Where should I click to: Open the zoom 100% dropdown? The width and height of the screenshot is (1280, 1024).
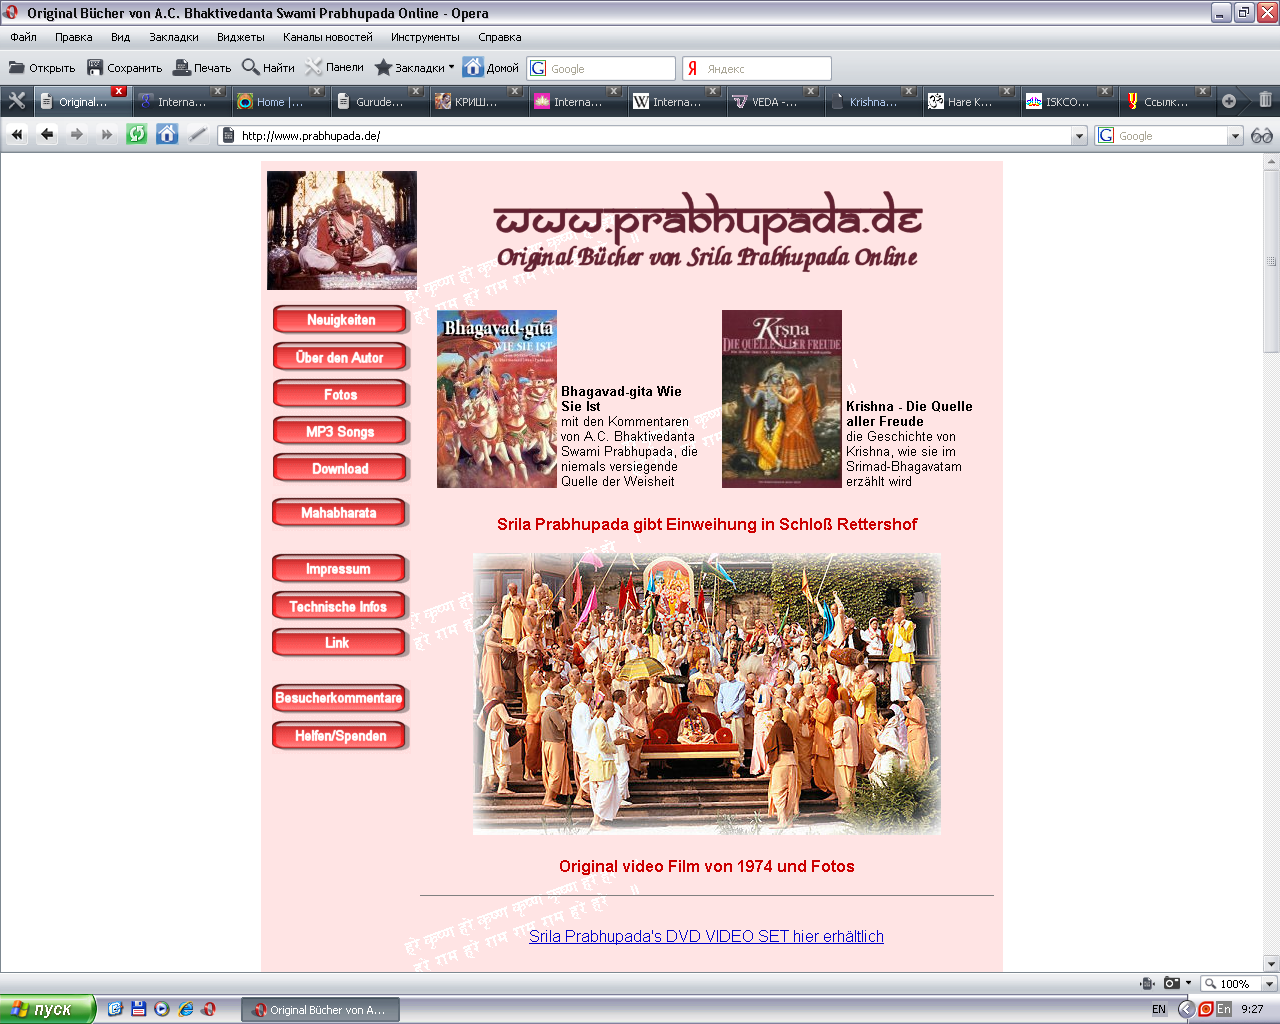click(1270, 984)
